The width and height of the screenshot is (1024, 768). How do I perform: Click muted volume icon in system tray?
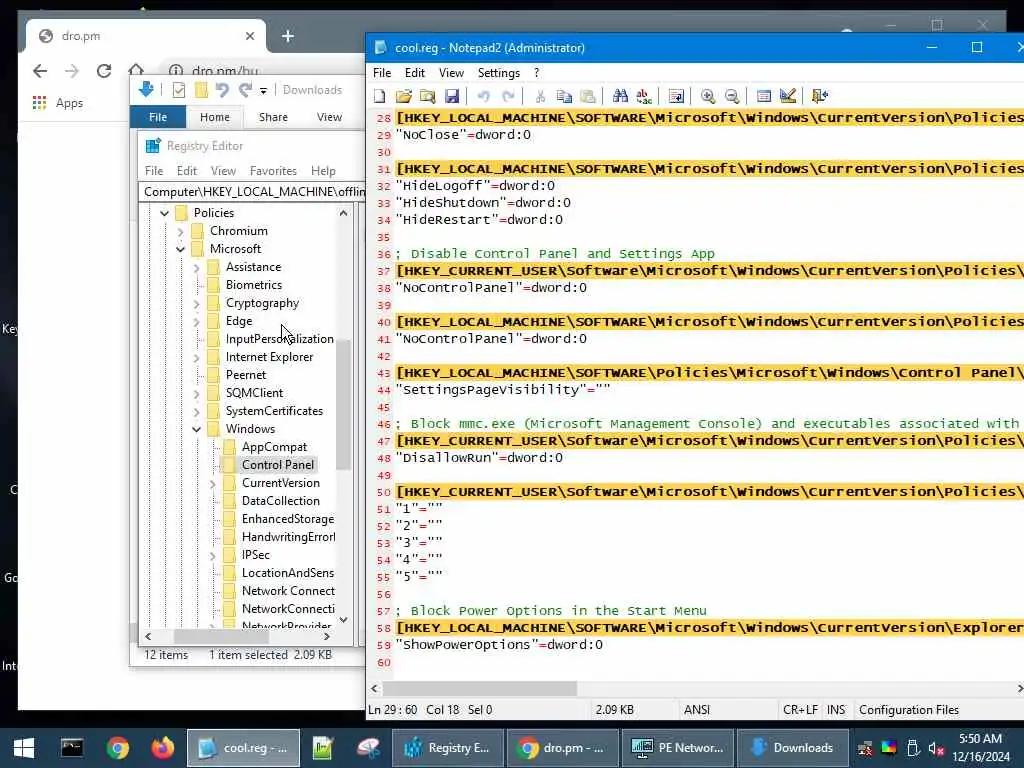(936, 748)
